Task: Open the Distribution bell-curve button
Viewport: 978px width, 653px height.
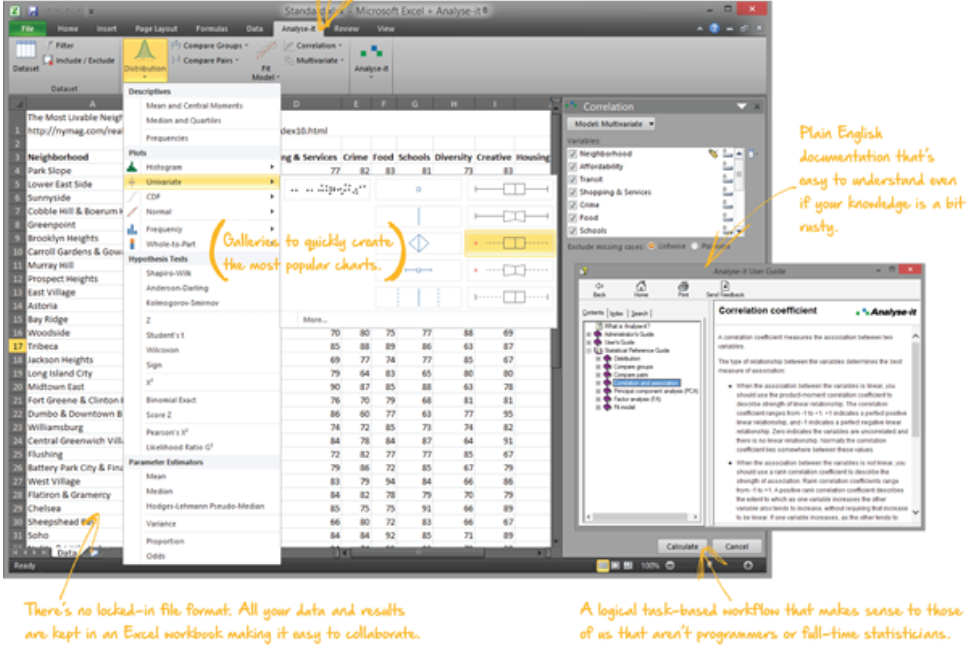Action: pyautogui.click(x=145, y=57)
